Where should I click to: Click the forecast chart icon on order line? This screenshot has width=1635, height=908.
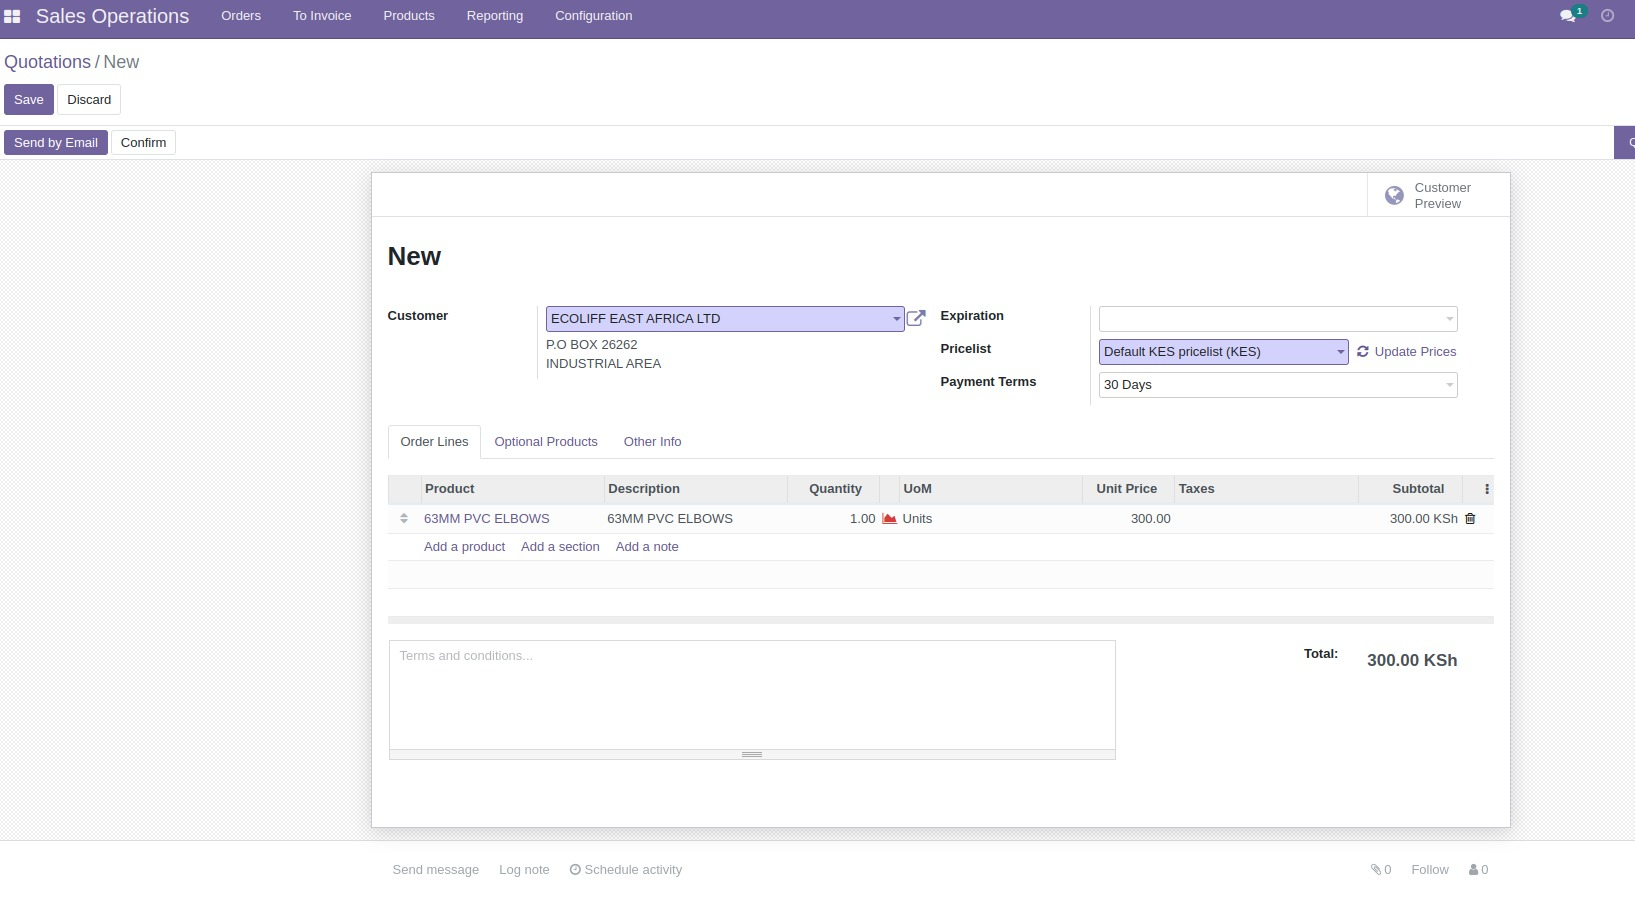click(889, 519)
